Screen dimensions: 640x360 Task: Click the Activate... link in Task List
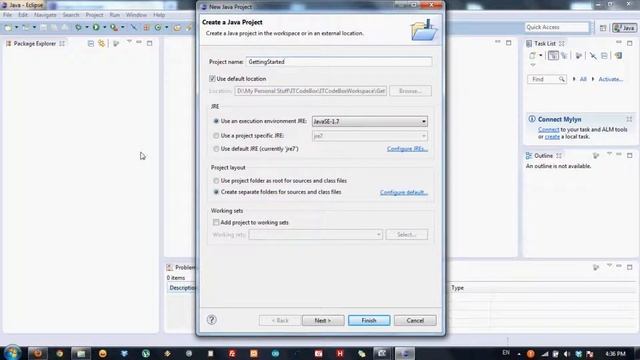611,79
